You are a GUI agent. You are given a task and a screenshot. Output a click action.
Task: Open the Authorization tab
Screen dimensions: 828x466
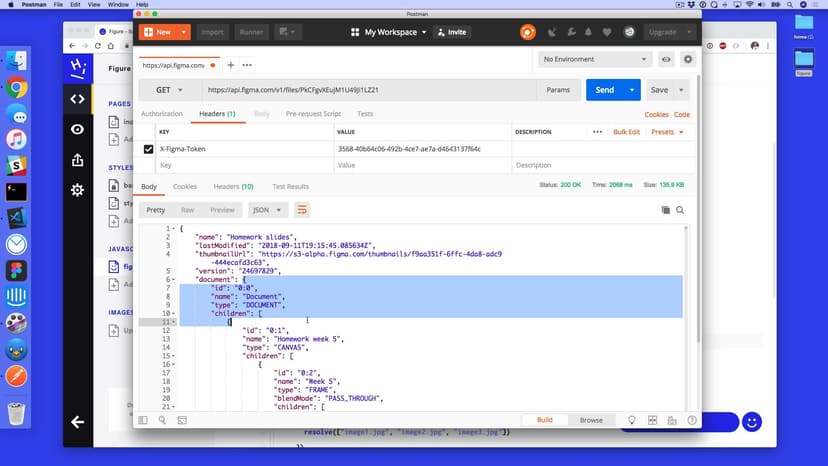point(162,114)
